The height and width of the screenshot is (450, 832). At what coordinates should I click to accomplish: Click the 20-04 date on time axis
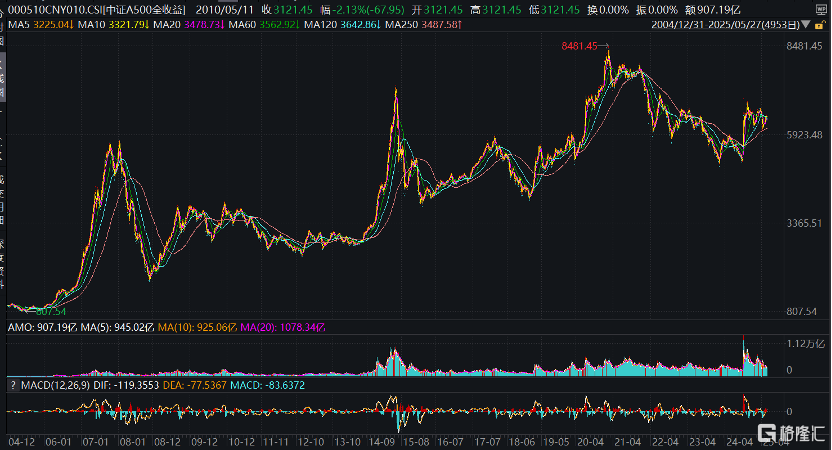click(591, 442)
